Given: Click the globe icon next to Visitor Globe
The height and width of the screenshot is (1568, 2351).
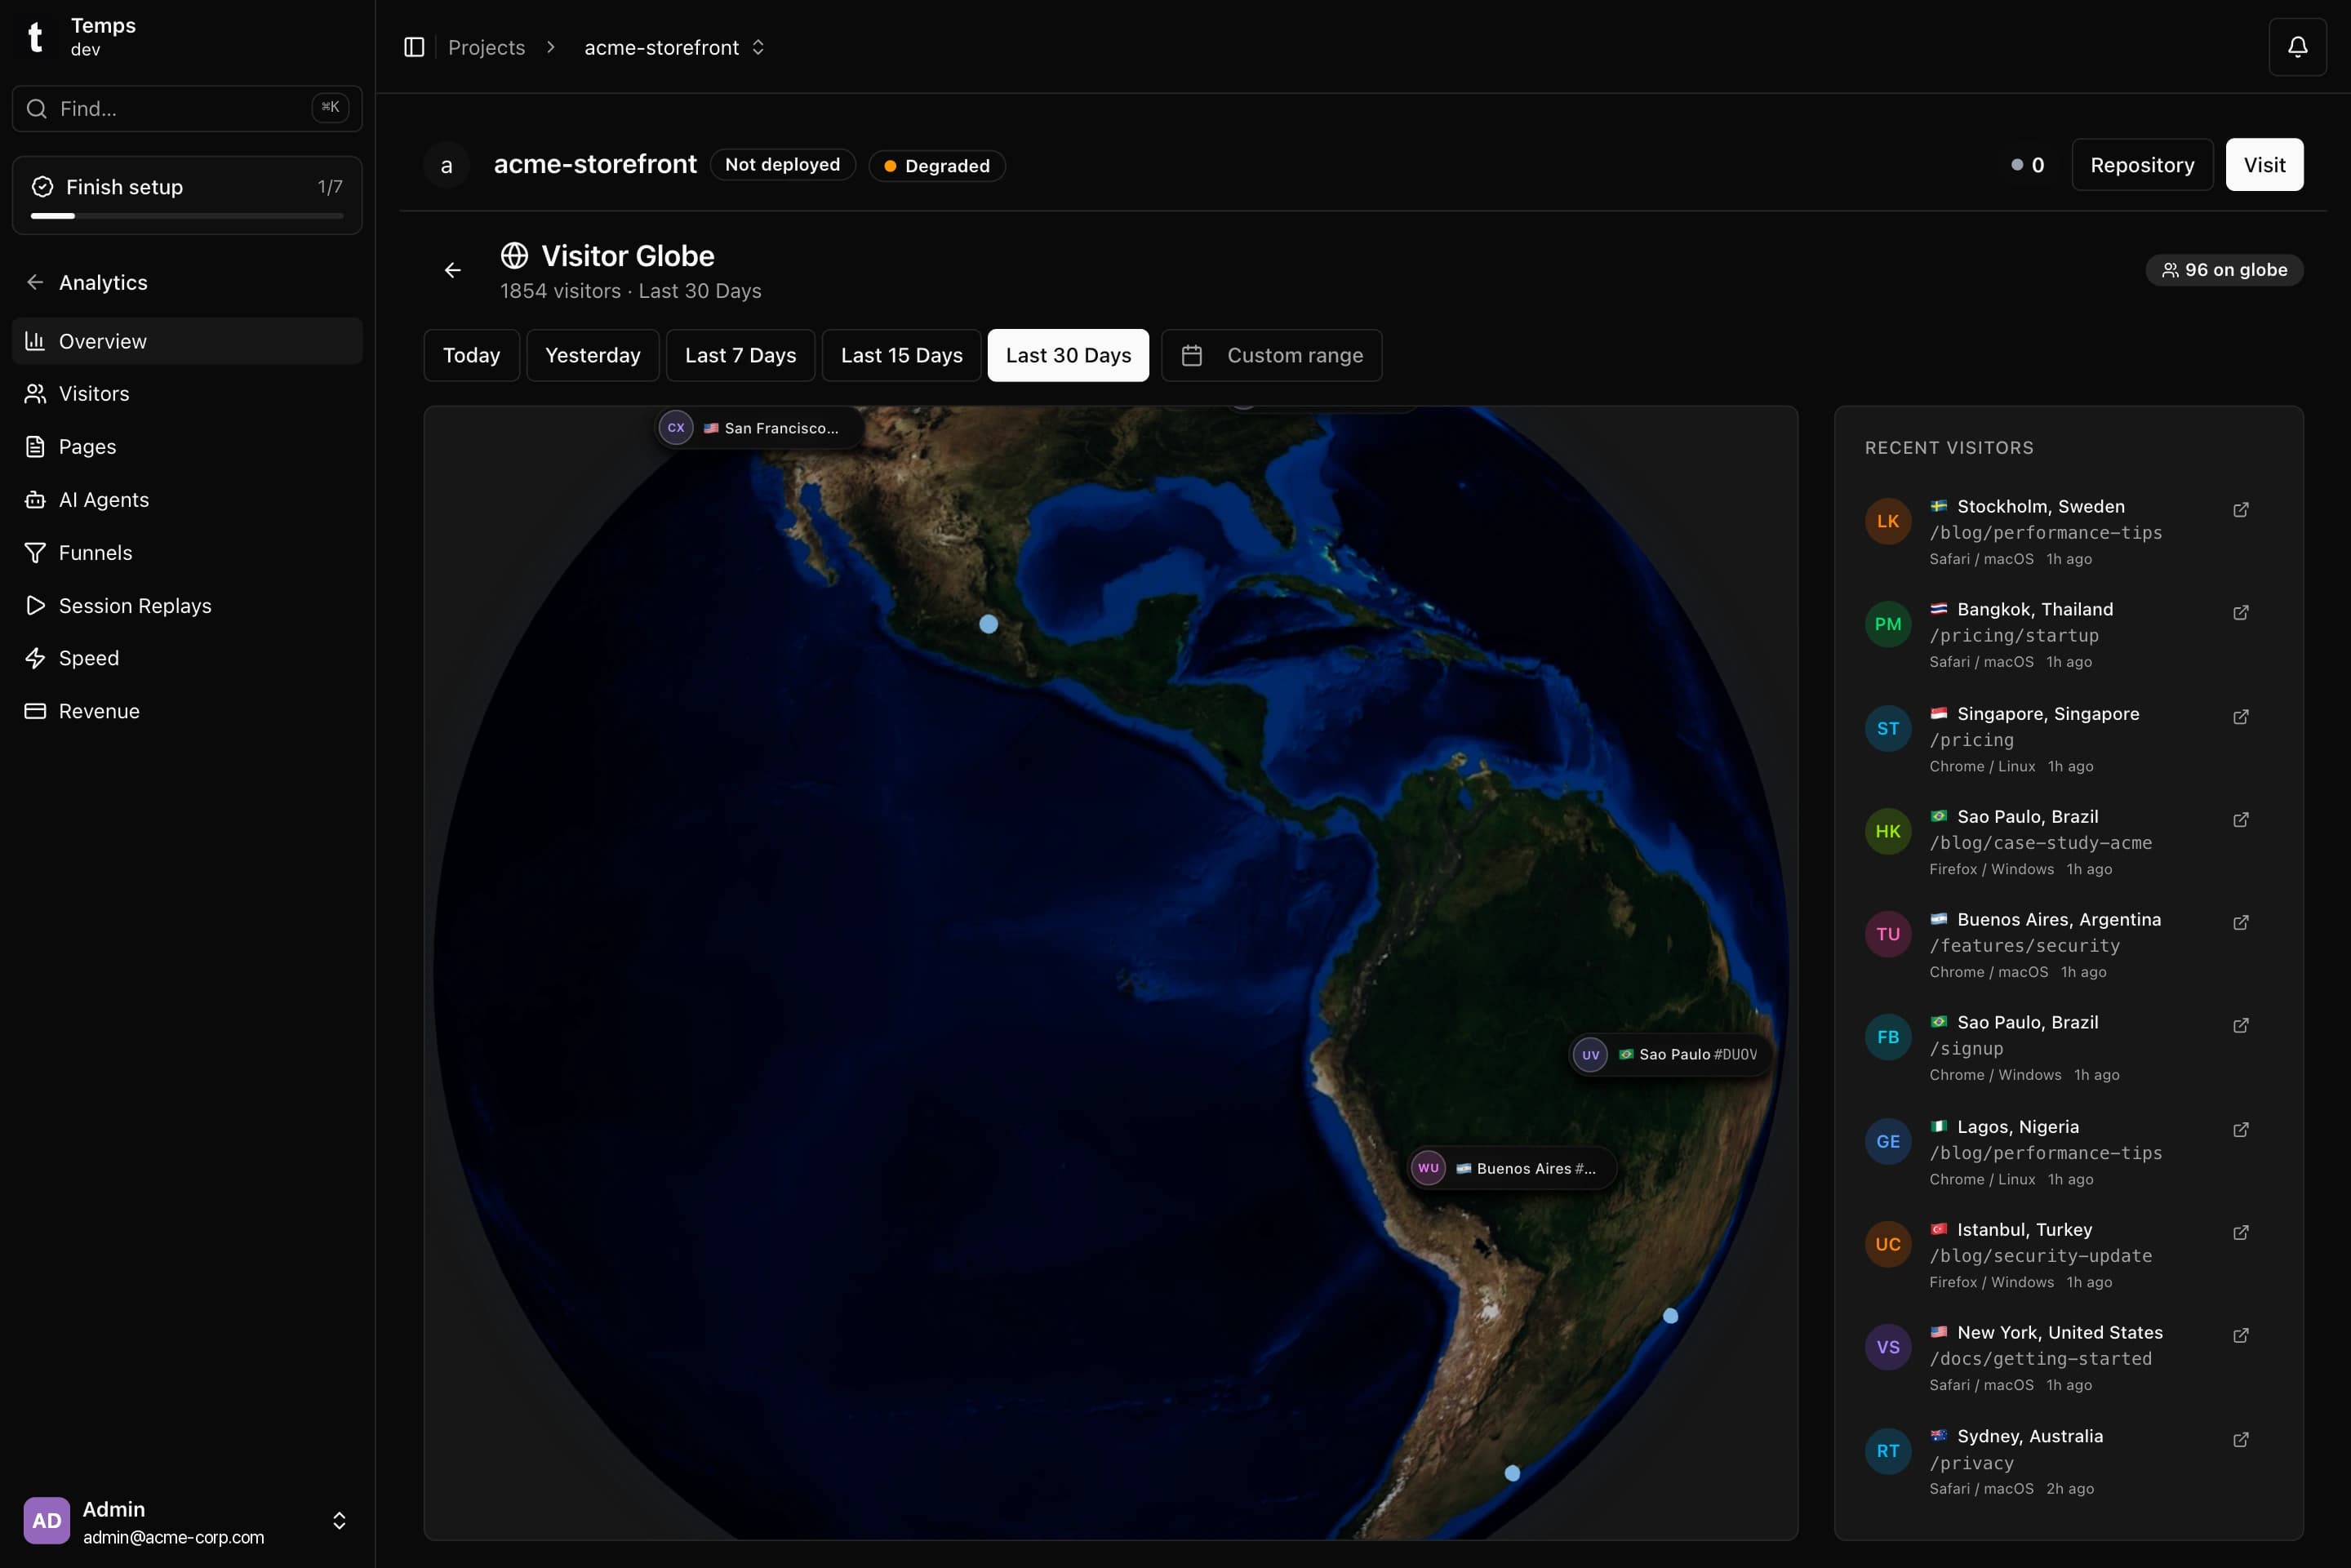Looking at the screenshot, I should (514, 256).
